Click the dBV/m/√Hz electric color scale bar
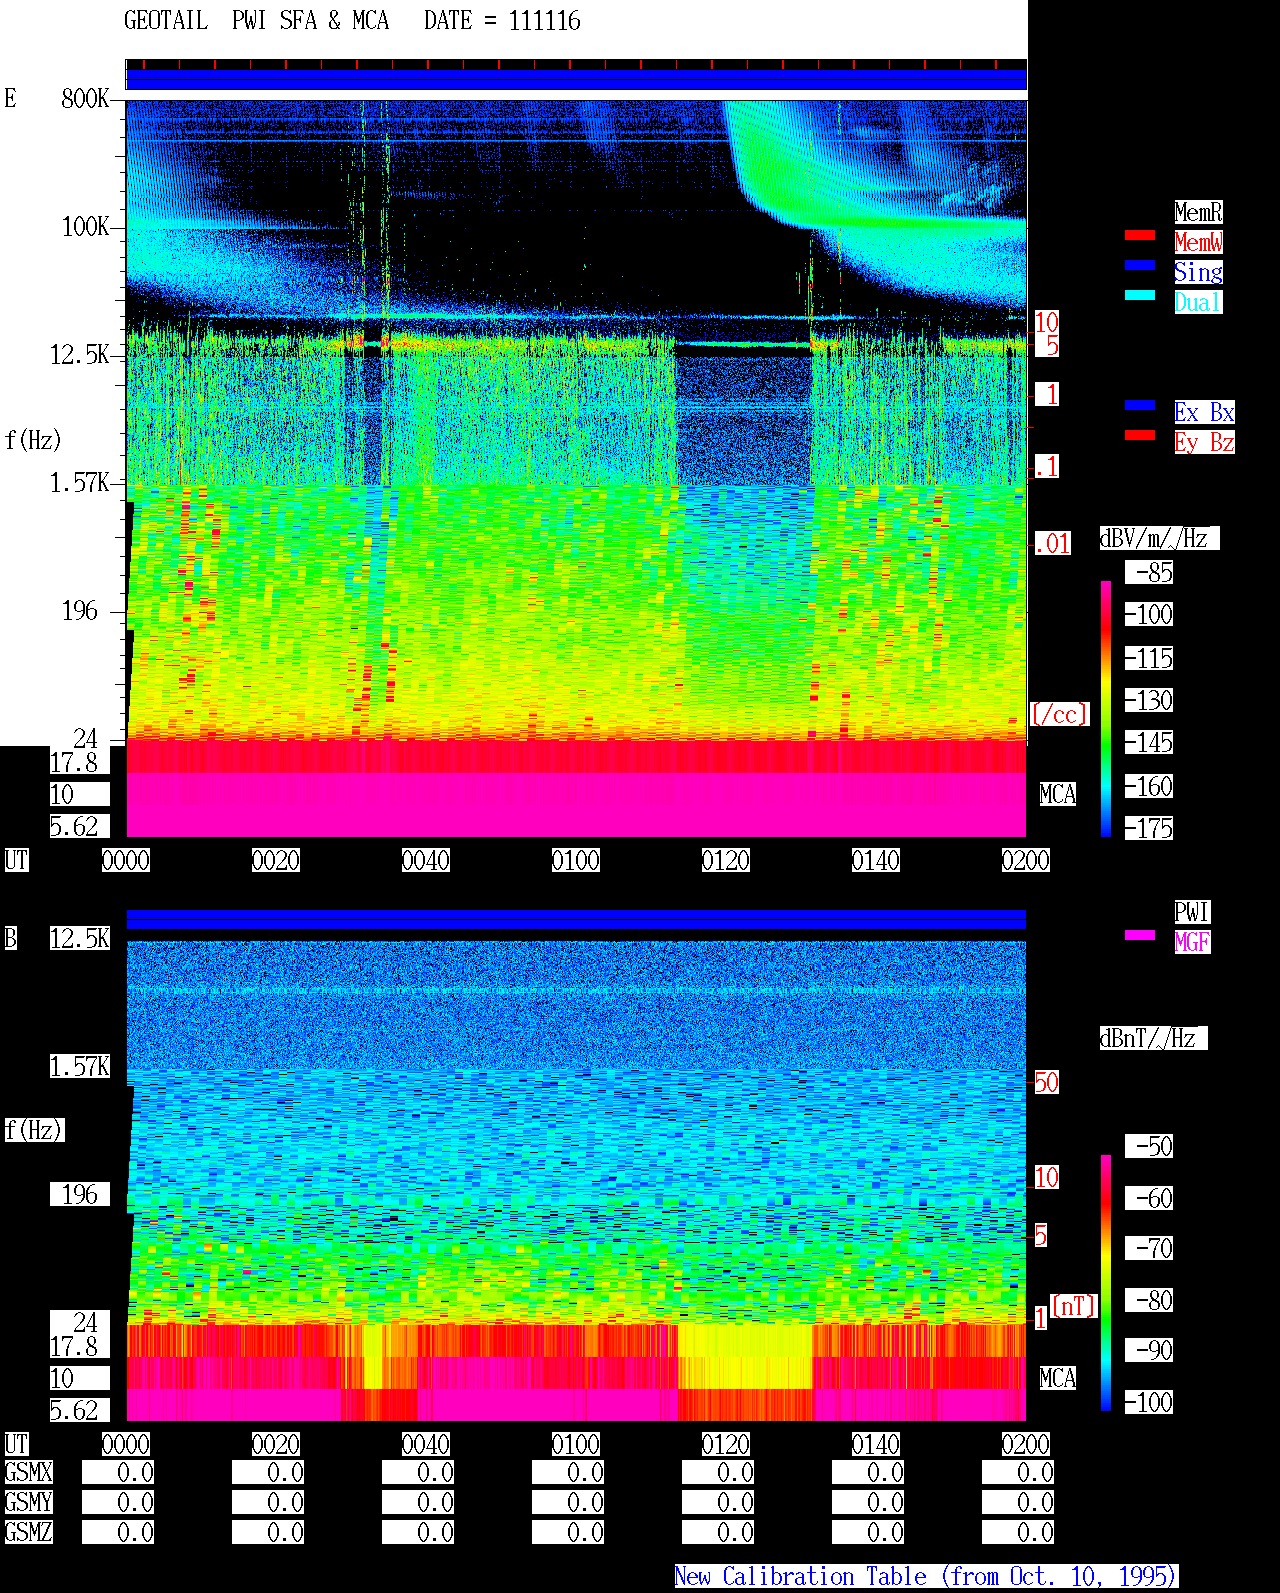The width and height of the screenshot is (1280, 1593). pos(1106,708)
